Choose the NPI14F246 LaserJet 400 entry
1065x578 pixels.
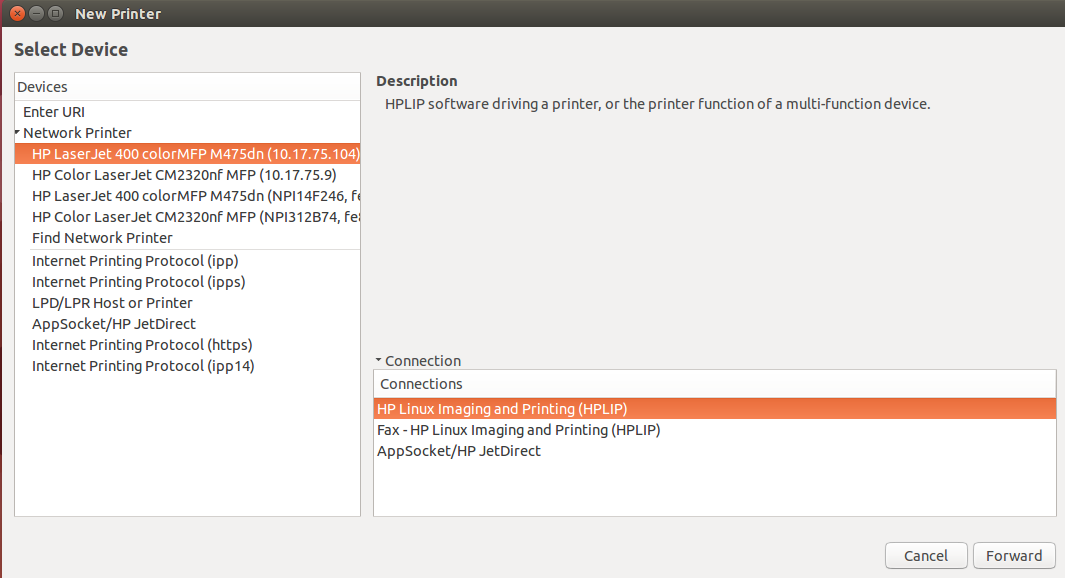193,195
